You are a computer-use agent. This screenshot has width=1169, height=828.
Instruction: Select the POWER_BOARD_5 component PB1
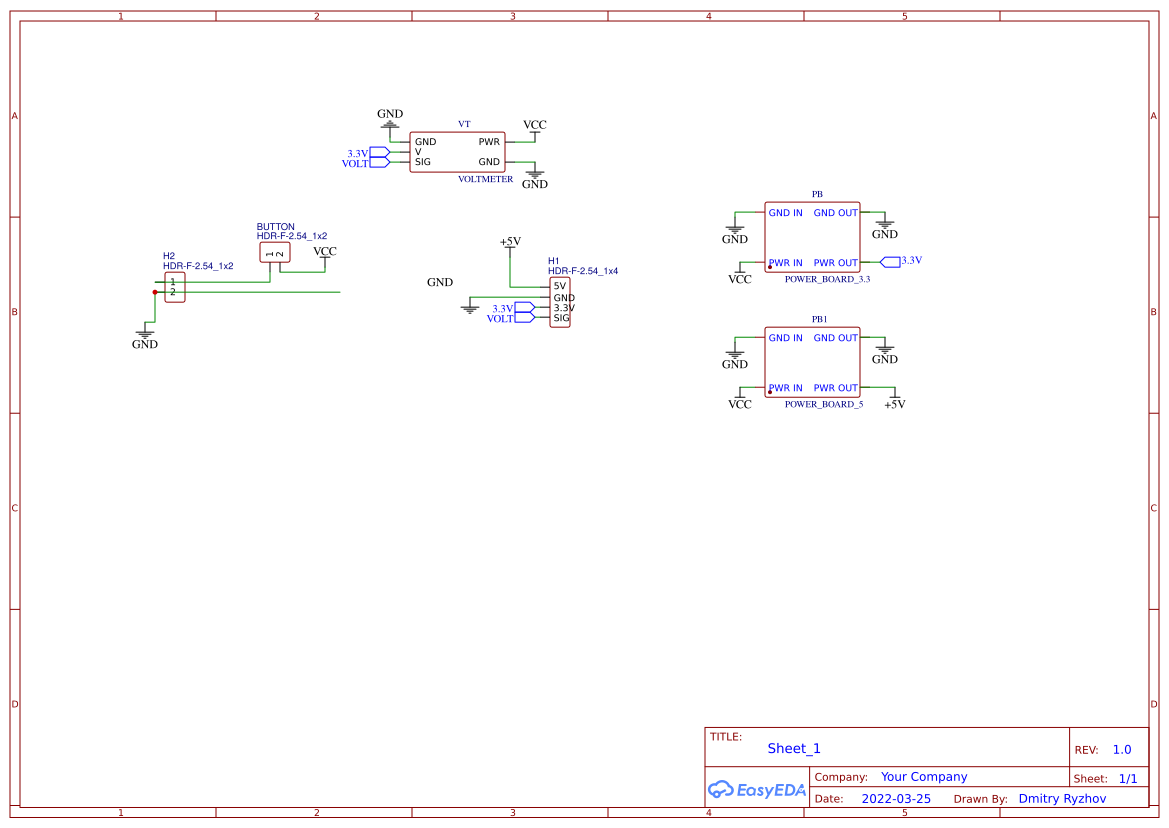[812, 362]
